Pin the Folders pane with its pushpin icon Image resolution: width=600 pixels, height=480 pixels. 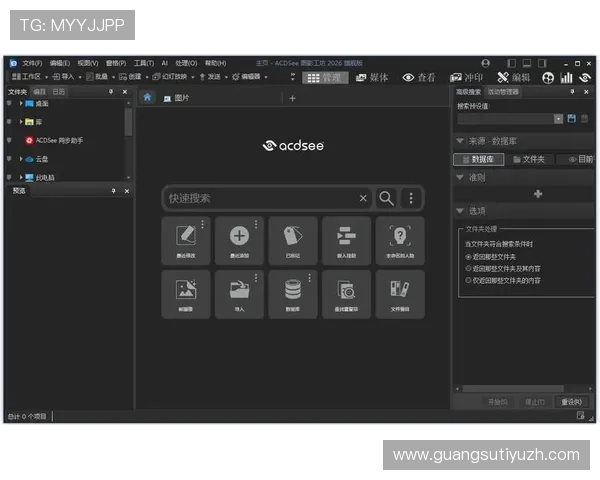pos(111,91)
